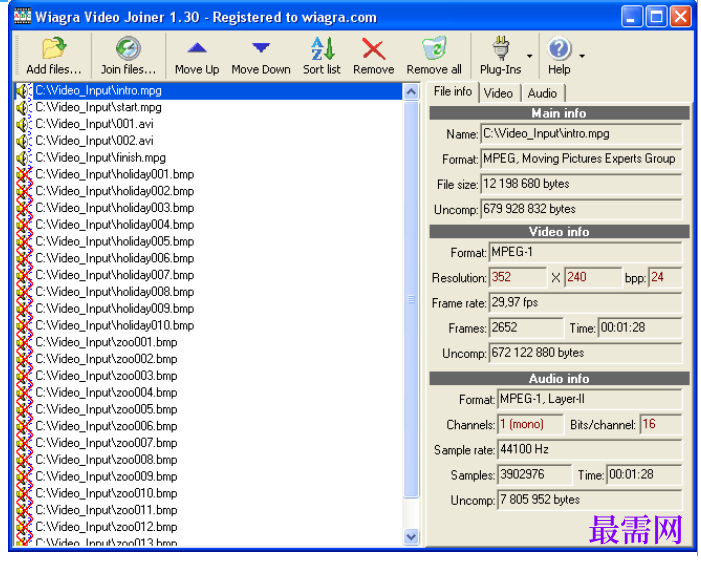Screen dimensions: 701x561
Task: Switch to the File info tab
Action: click(452, 92)
